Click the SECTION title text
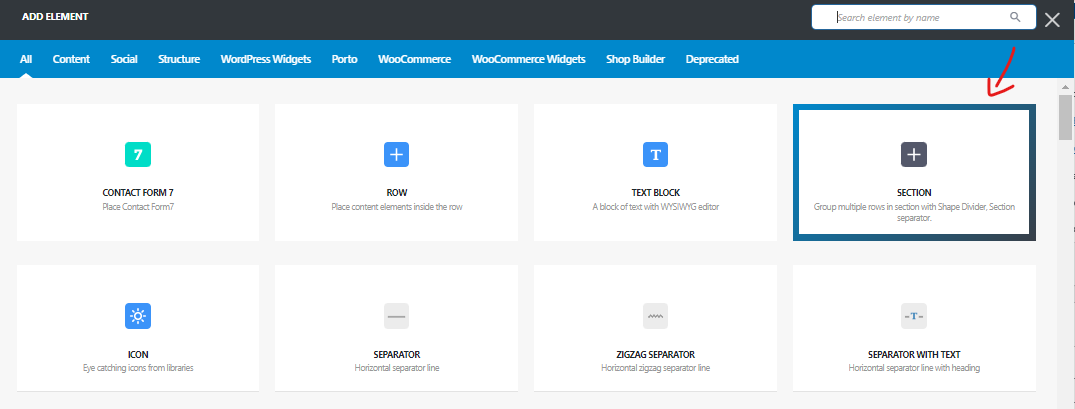 (914, 193)
